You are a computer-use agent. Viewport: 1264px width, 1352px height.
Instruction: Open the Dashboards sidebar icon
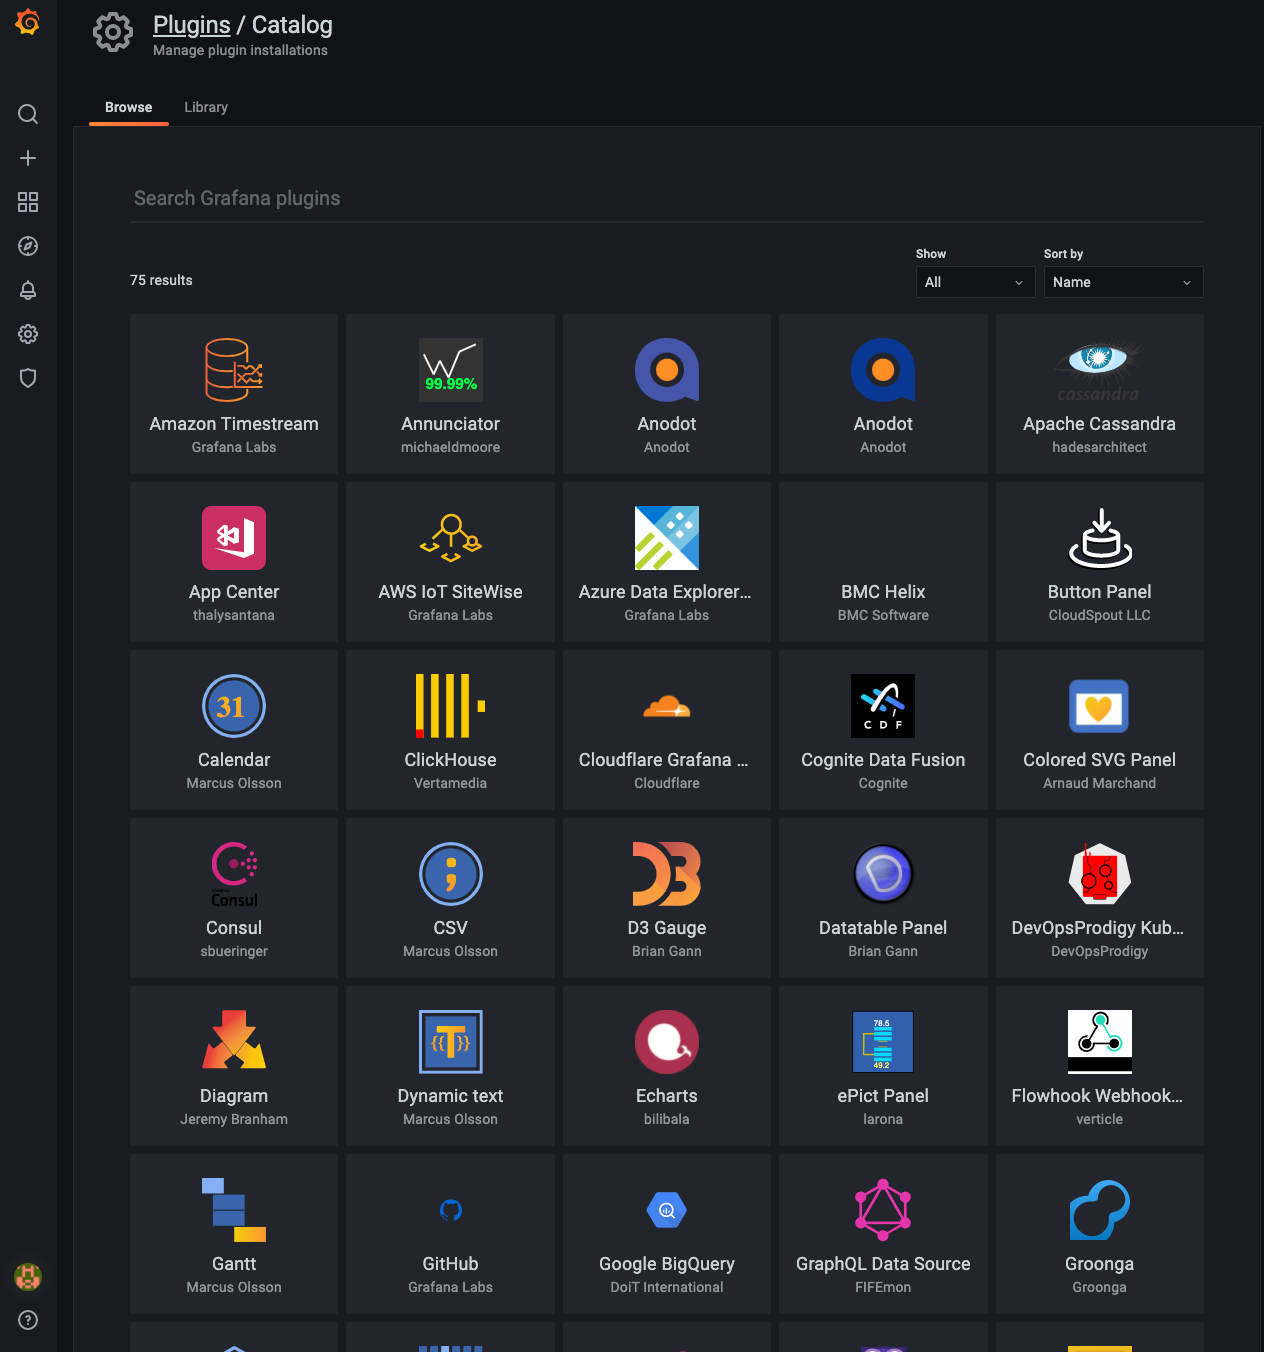[x=27, y=202]
